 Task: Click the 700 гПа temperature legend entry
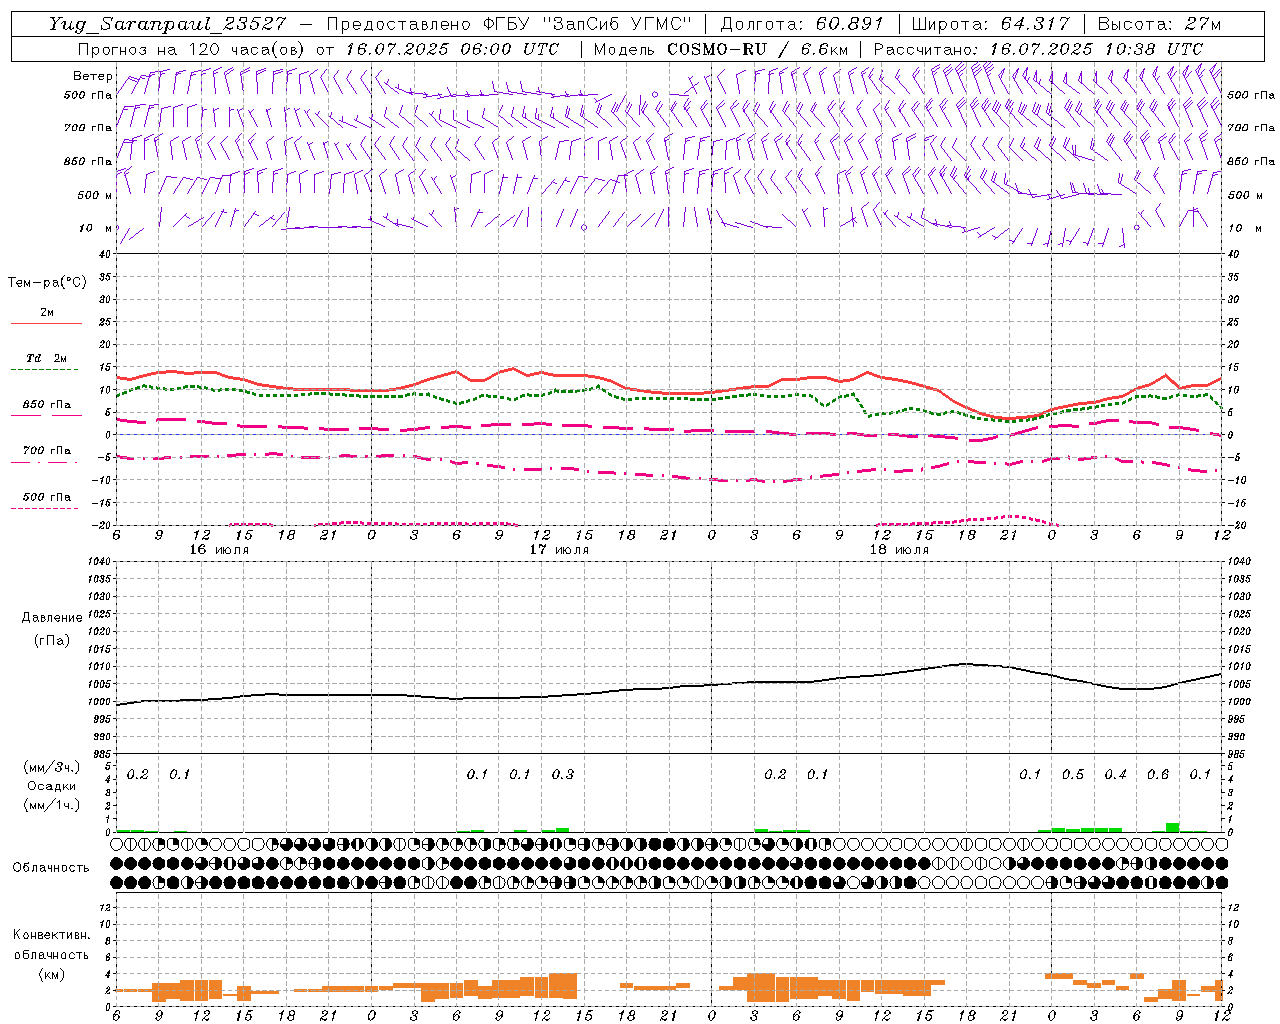tap(47, 450)
